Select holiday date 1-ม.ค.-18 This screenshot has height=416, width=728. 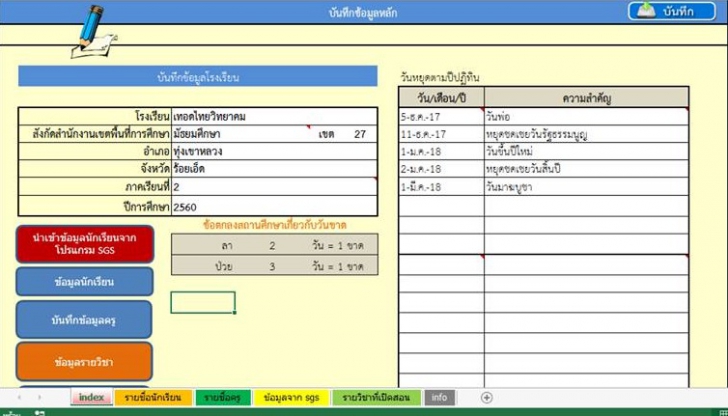[441, 152]
